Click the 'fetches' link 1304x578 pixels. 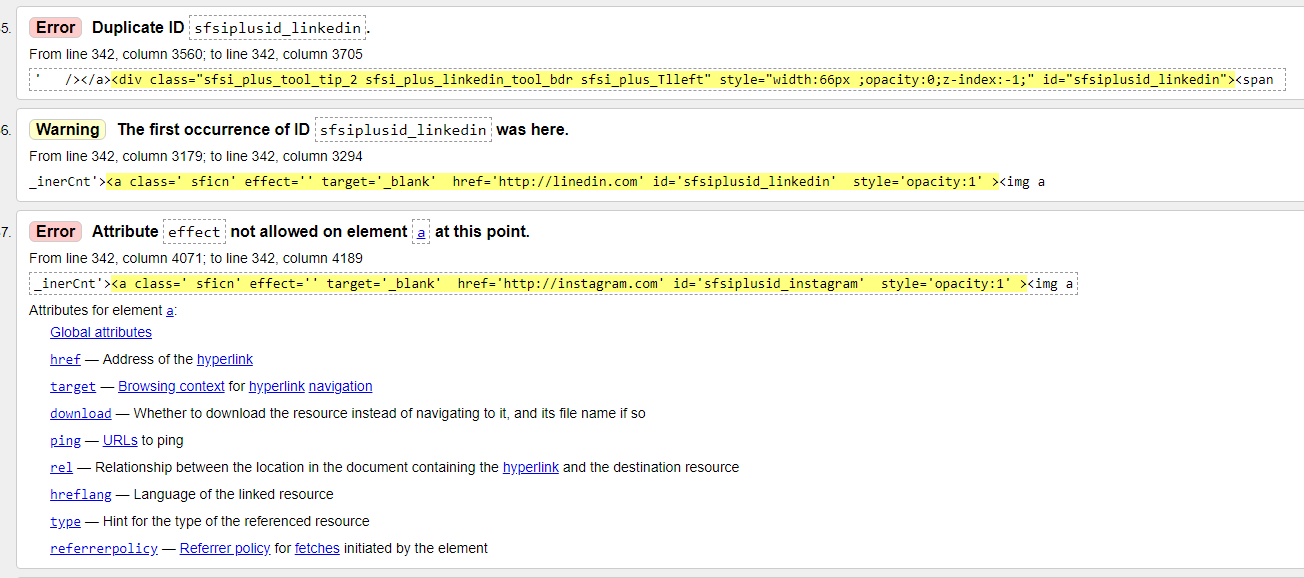click(x=317, y=548)
